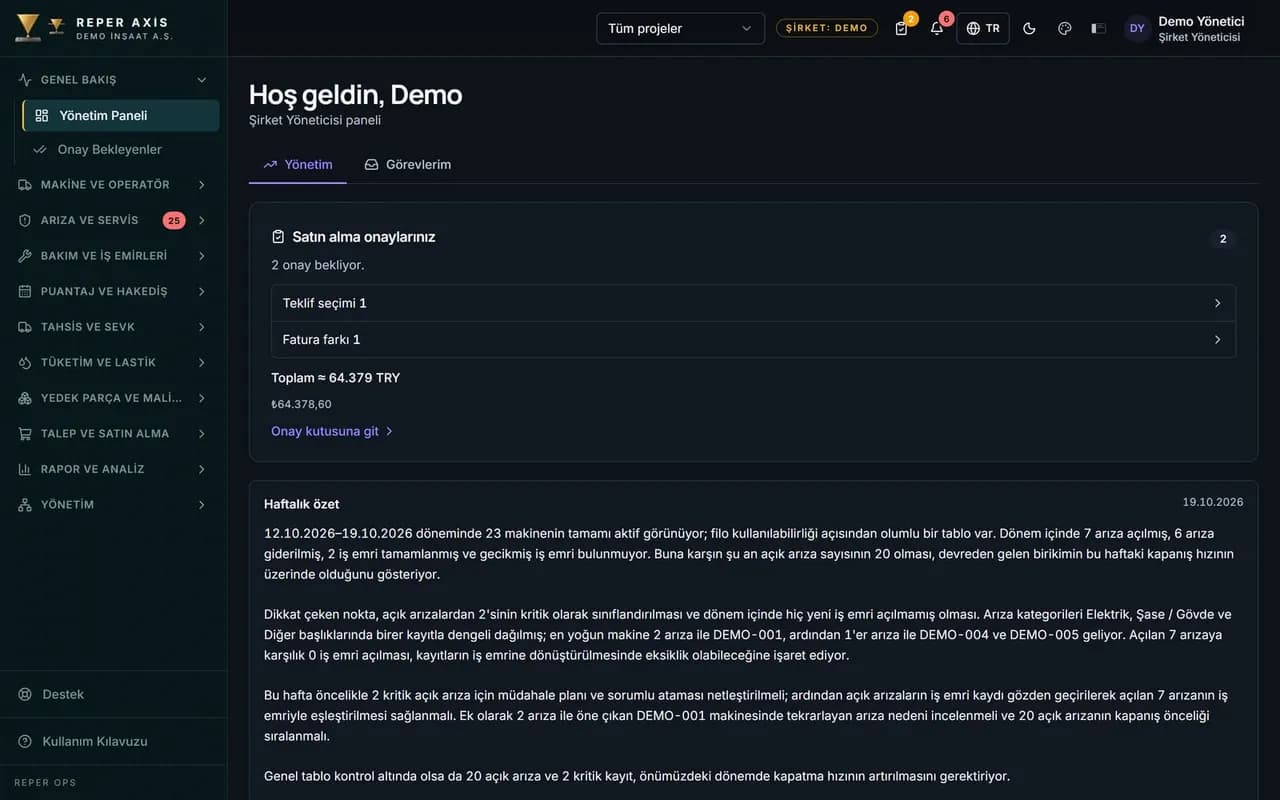This screenshot has height=800, width=1280.
Task: Click the DY user avatar
Action: tap(1137, 28)
